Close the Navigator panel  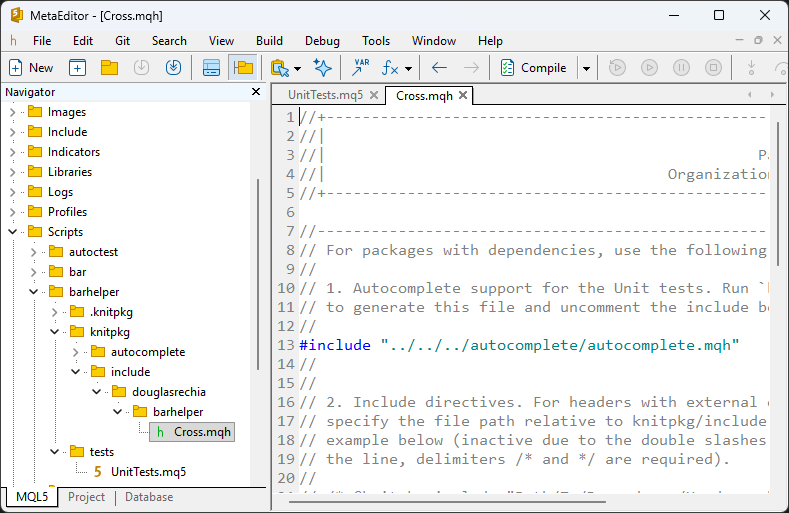click(256, 92)
